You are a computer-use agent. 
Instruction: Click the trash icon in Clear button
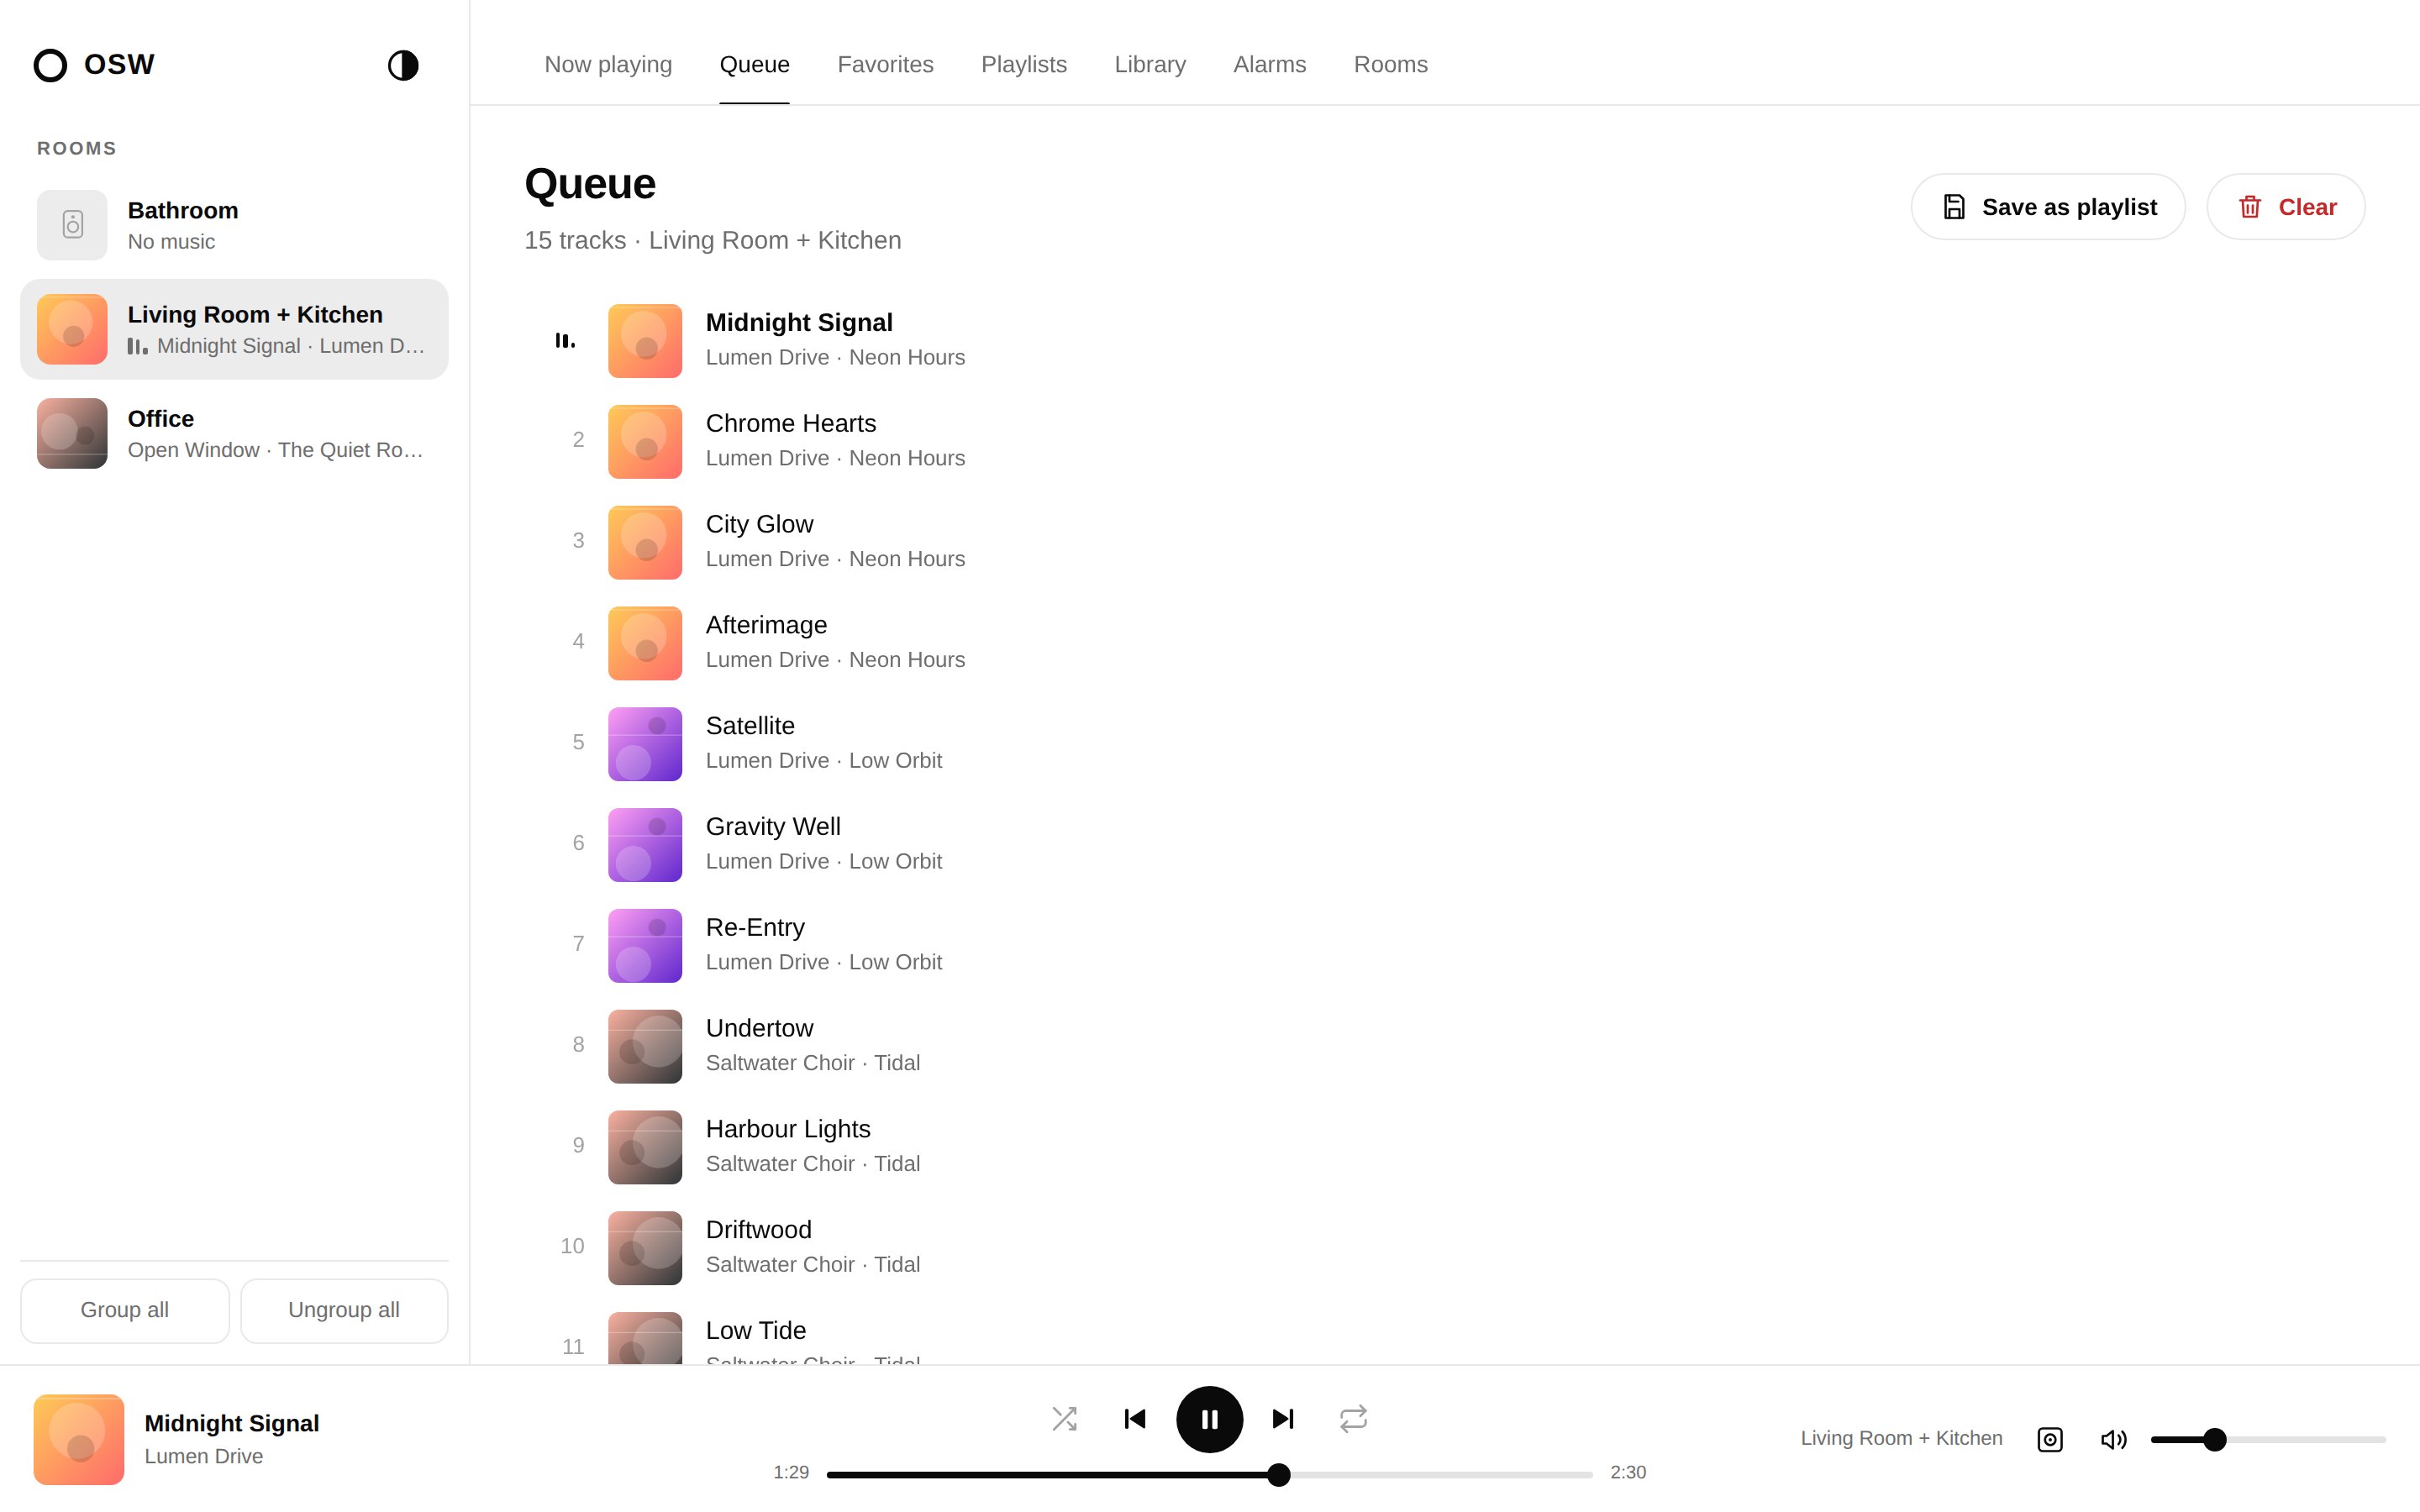click(x=2250, y=207)
